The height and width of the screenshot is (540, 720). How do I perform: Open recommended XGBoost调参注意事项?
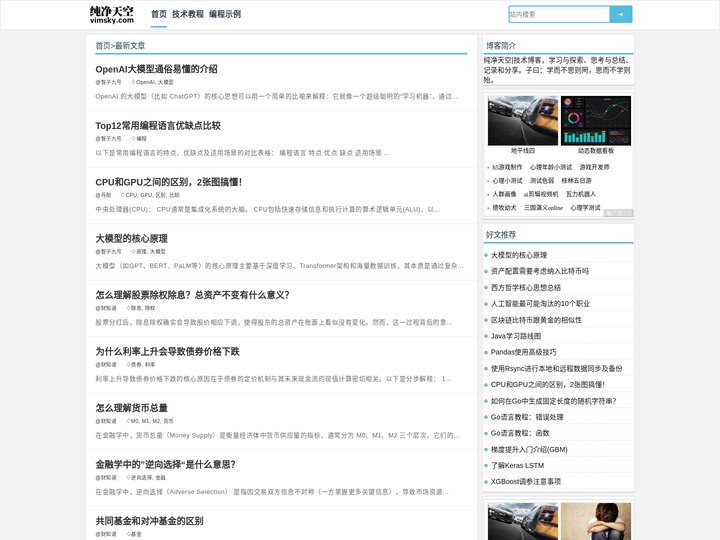click(526, 482)
